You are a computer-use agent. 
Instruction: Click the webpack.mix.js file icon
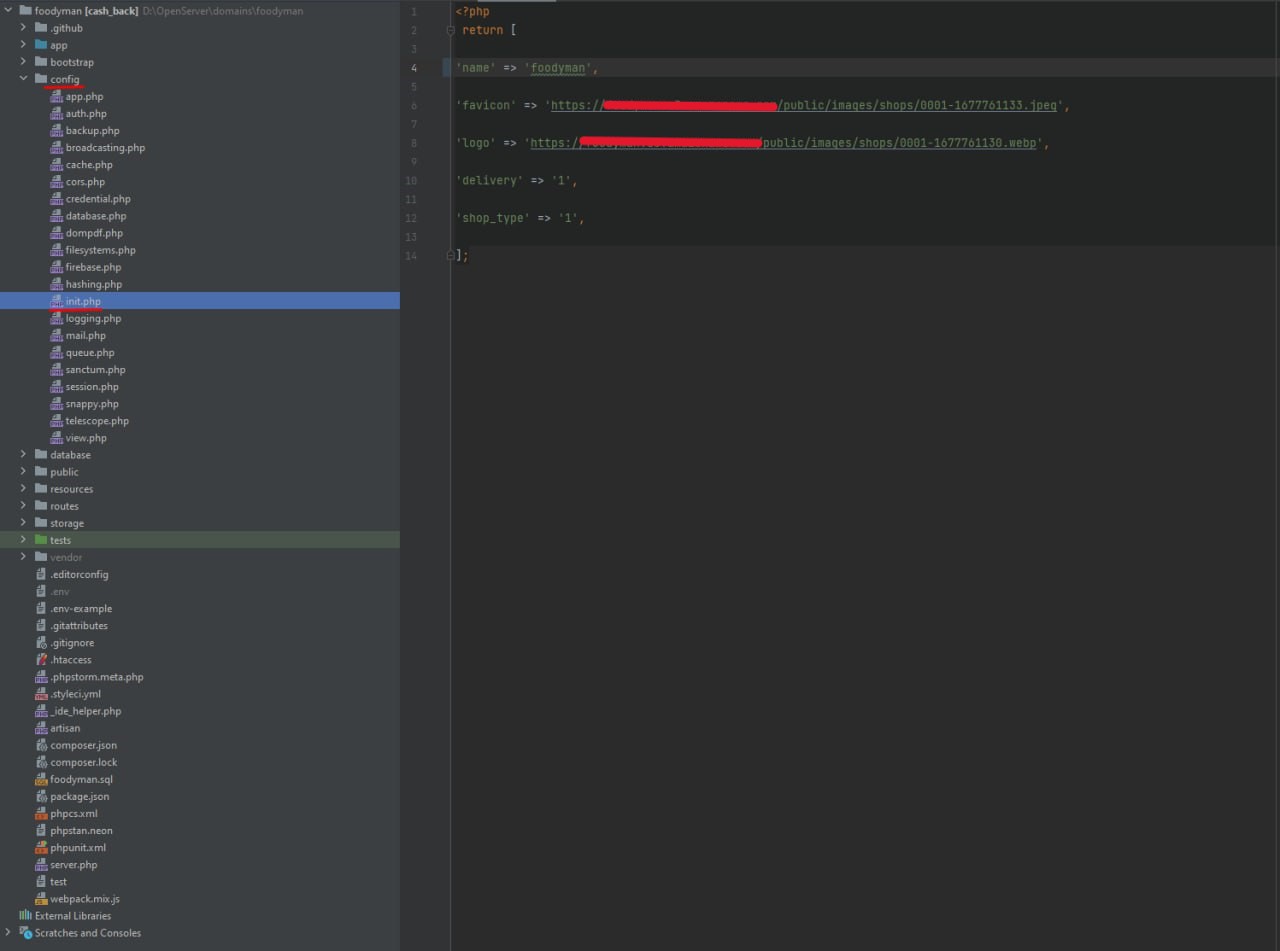pos(41,899)
